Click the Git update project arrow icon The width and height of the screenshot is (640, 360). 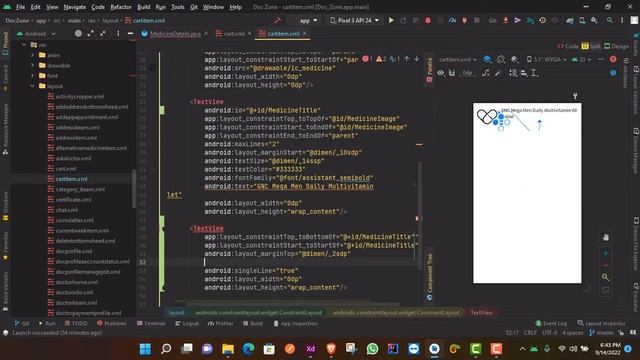pyautogui.click(x=506, y=20)
